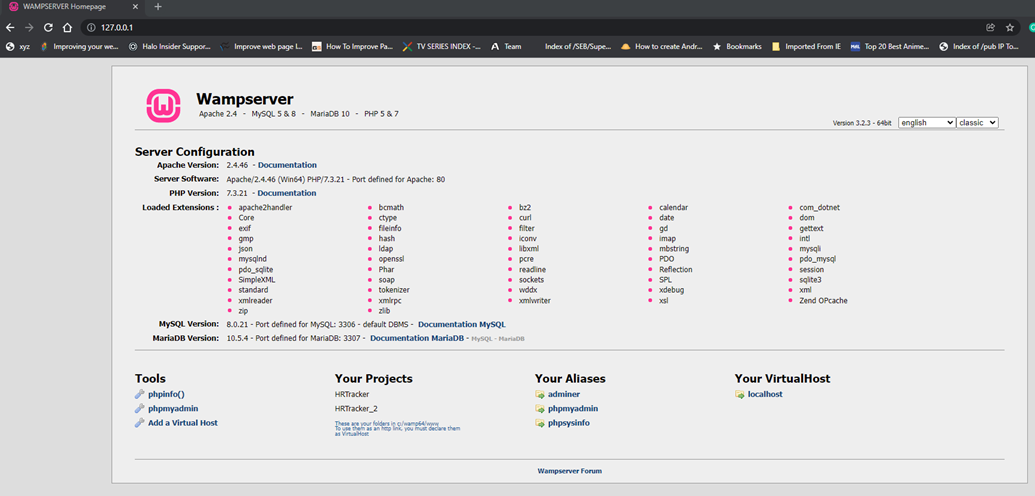The image size is (1035, 496).
Task: Click the mbstring extension entry
Action: click(x=675, y=249)
